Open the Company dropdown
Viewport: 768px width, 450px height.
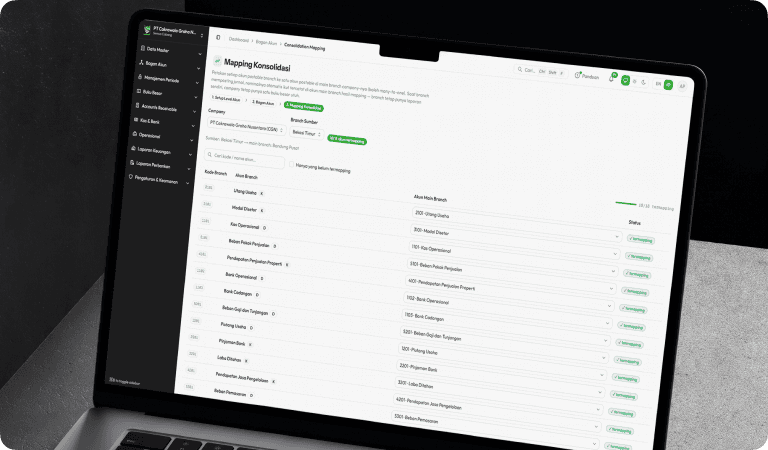pos(246,126)
